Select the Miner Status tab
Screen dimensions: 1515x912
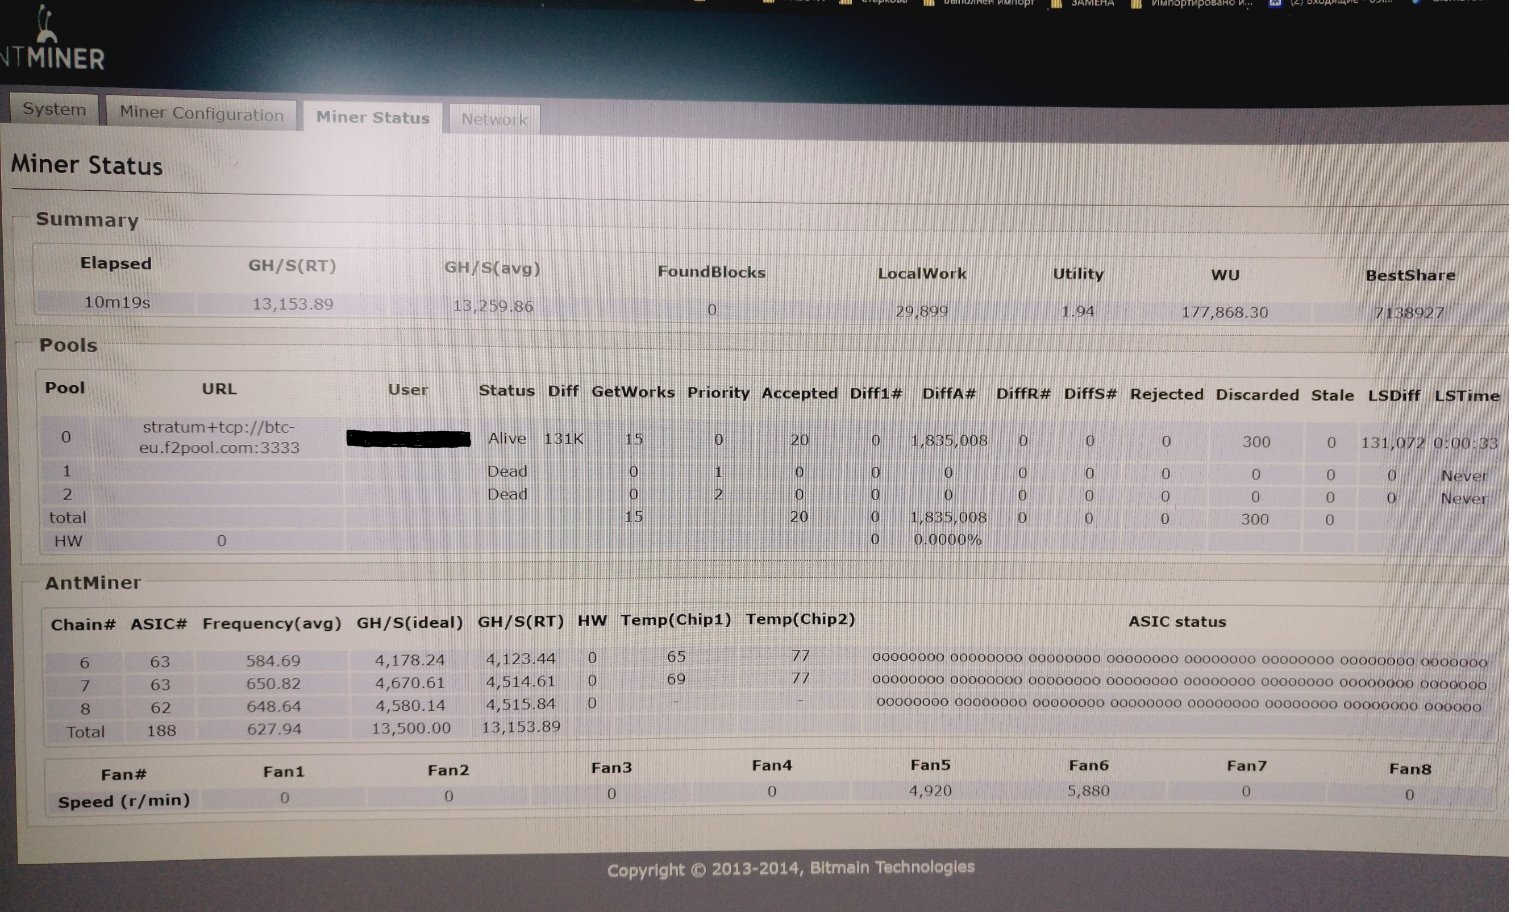click(372, 117)
